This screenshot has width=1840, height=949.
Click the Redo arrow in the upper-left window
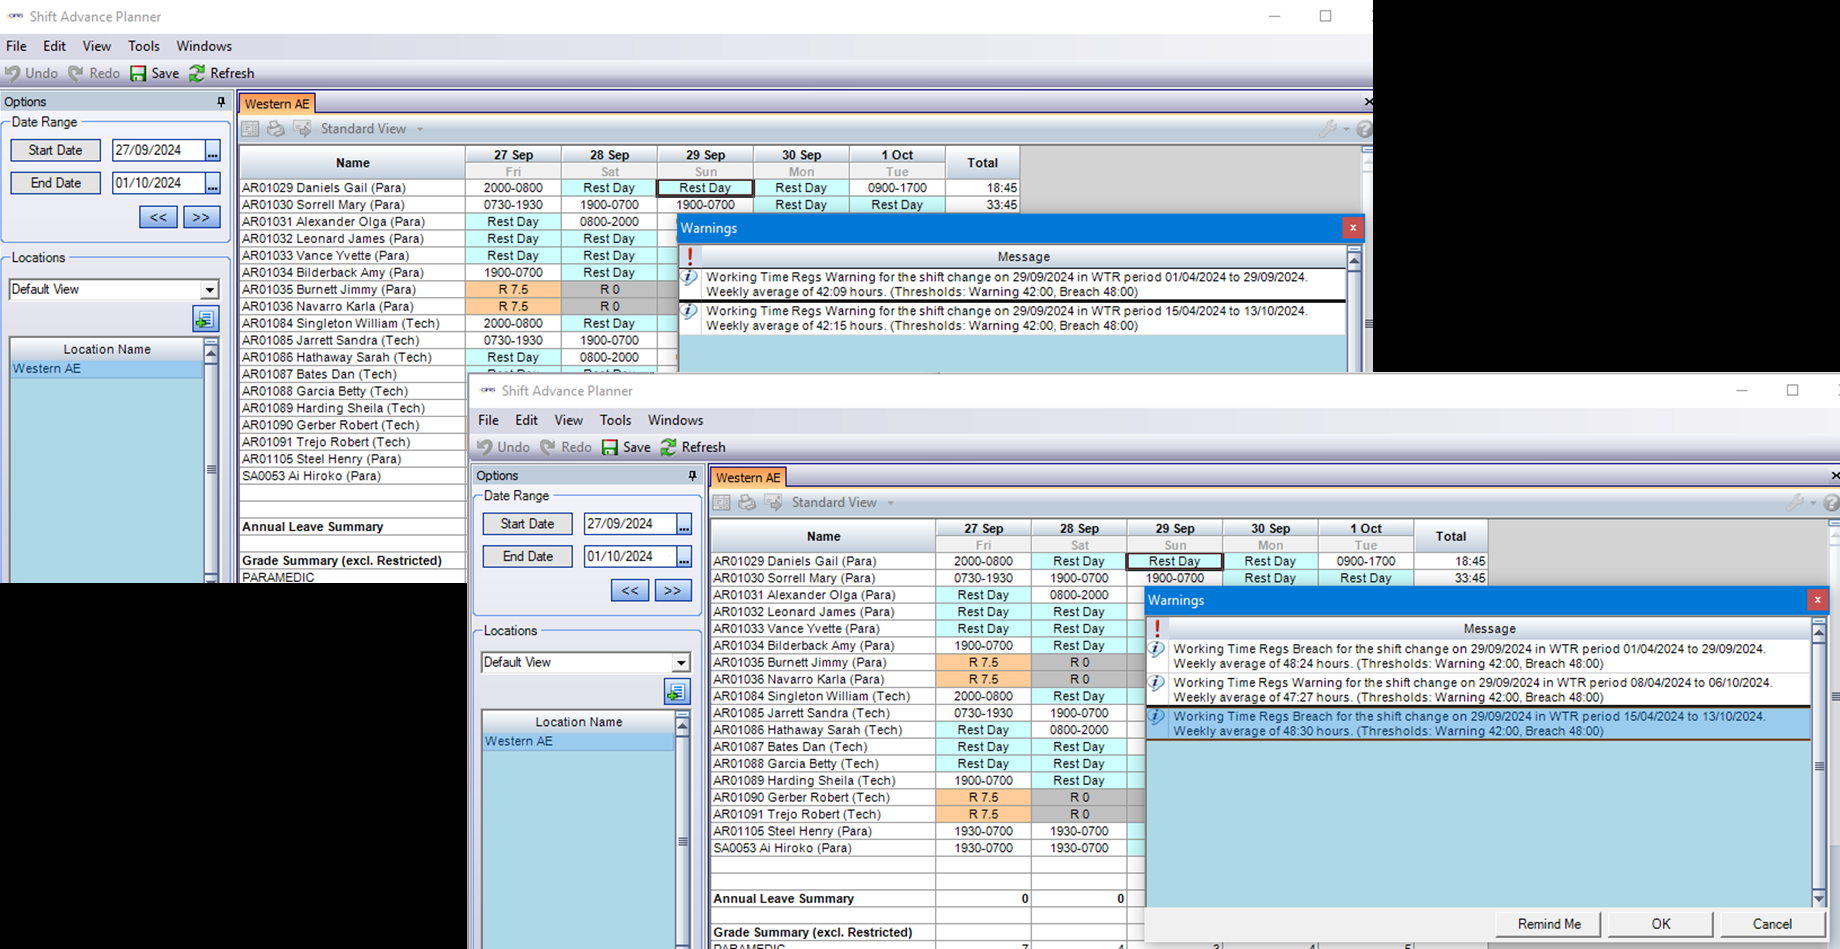click(x=76, y=73)
